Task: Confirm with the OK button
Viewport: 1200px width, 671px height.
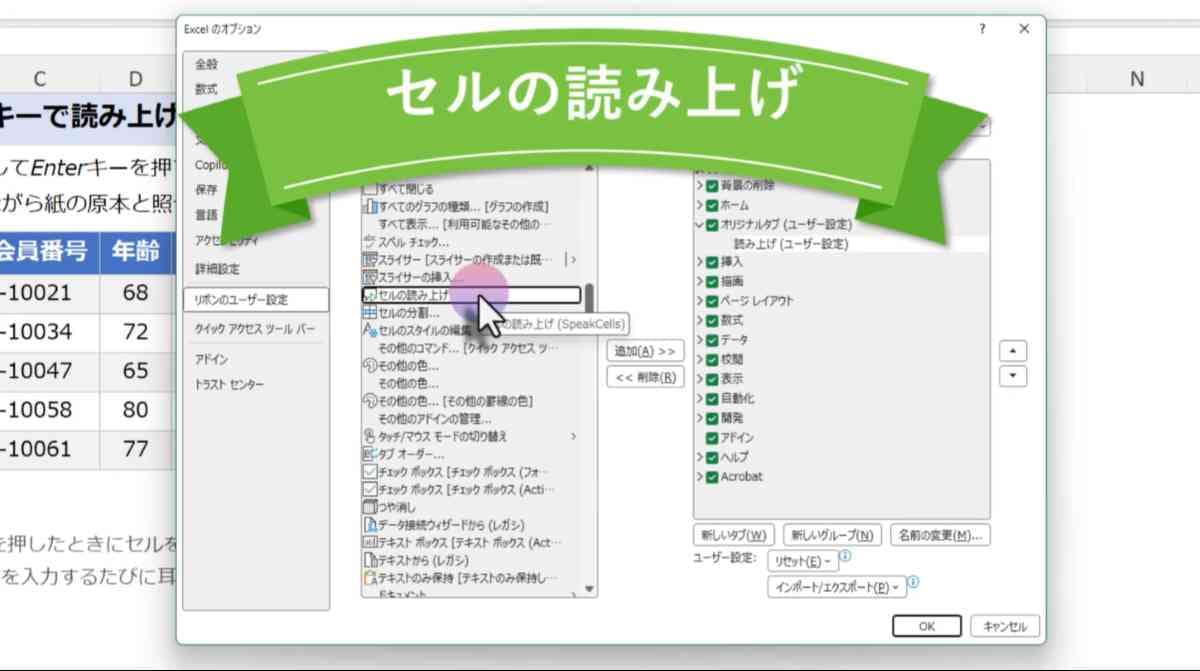Action: [x=927, y=626]
